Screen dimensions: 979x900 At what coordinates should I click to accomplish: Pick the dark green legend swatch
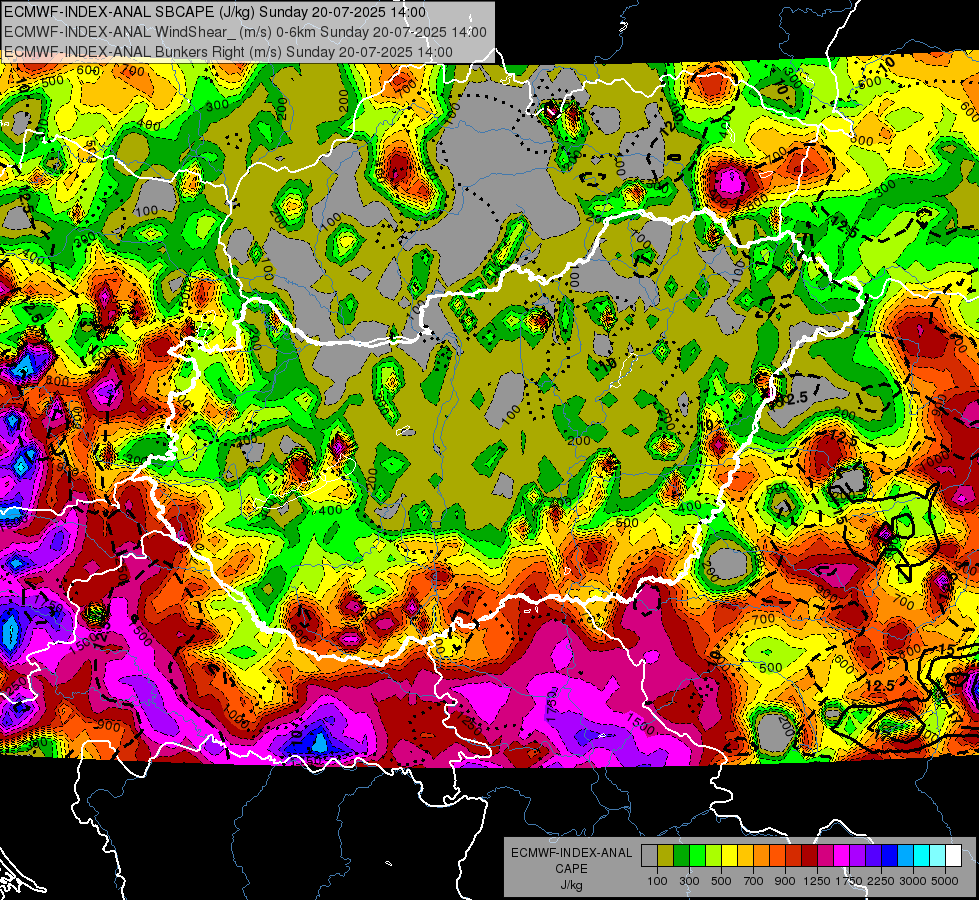681,856
